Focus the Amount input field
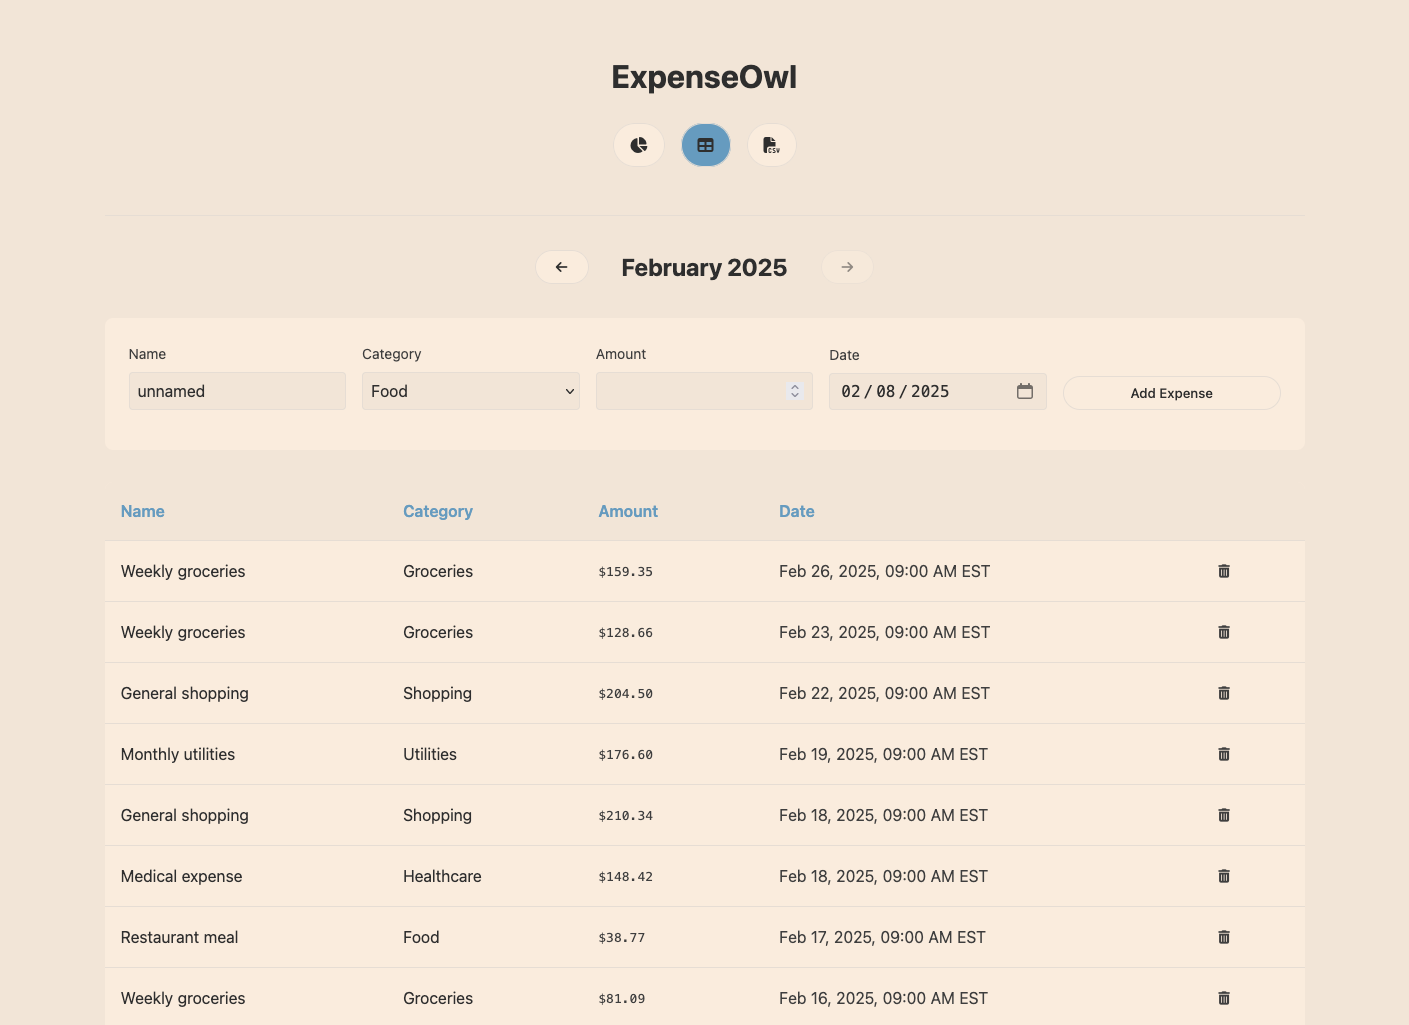1409x1025 pixels. [x=704, y=391]
